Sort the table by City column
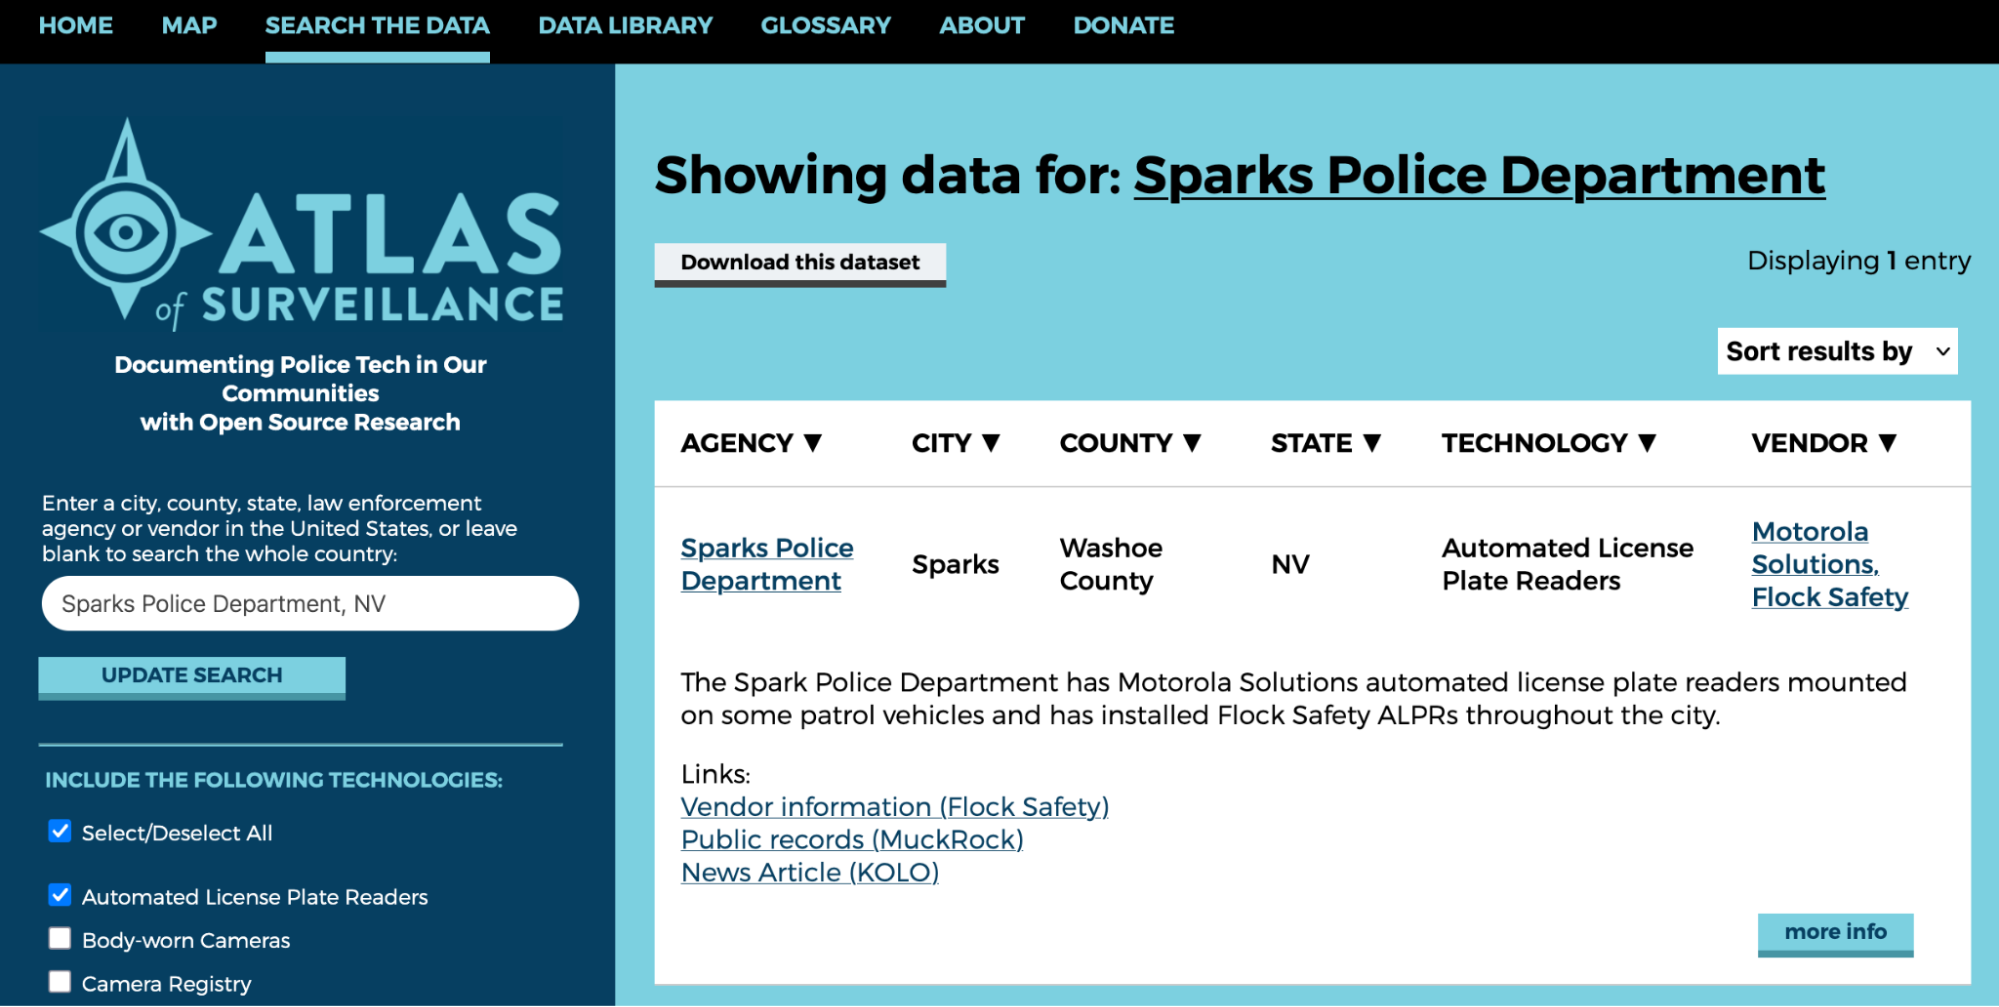 [x=955, y=443]
